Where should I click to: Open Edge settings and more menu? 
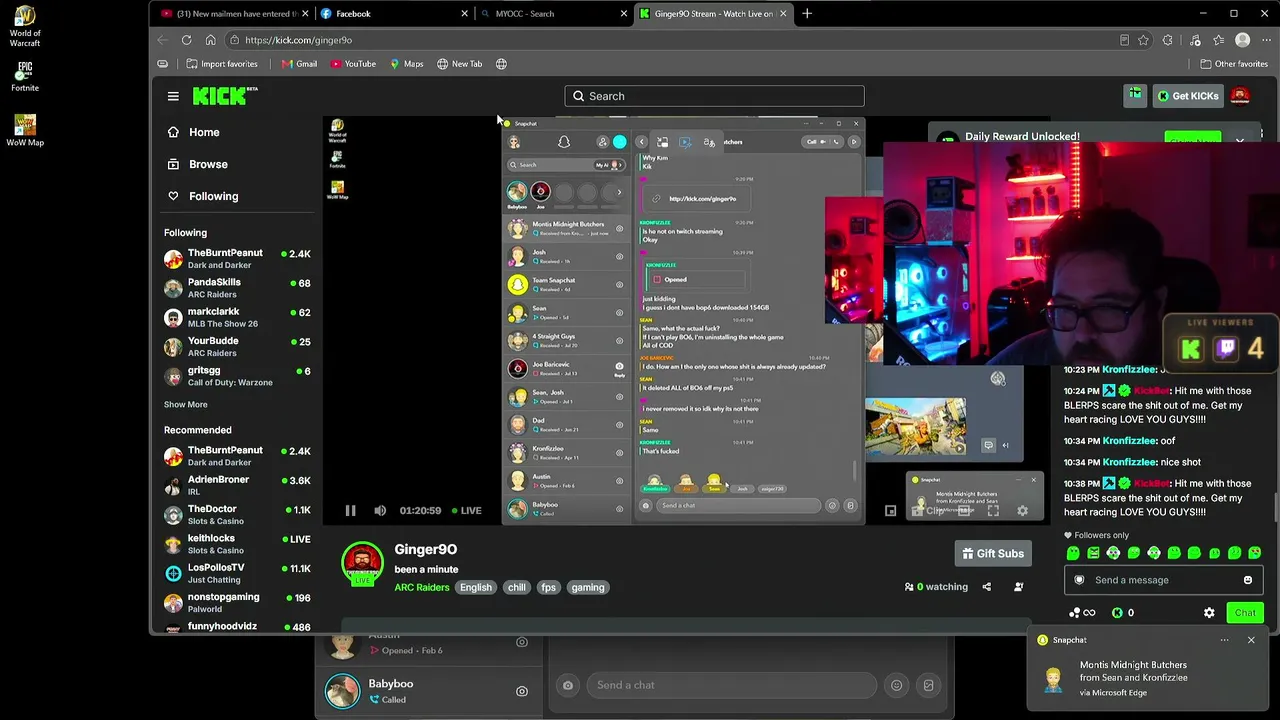pos(1264,40)
